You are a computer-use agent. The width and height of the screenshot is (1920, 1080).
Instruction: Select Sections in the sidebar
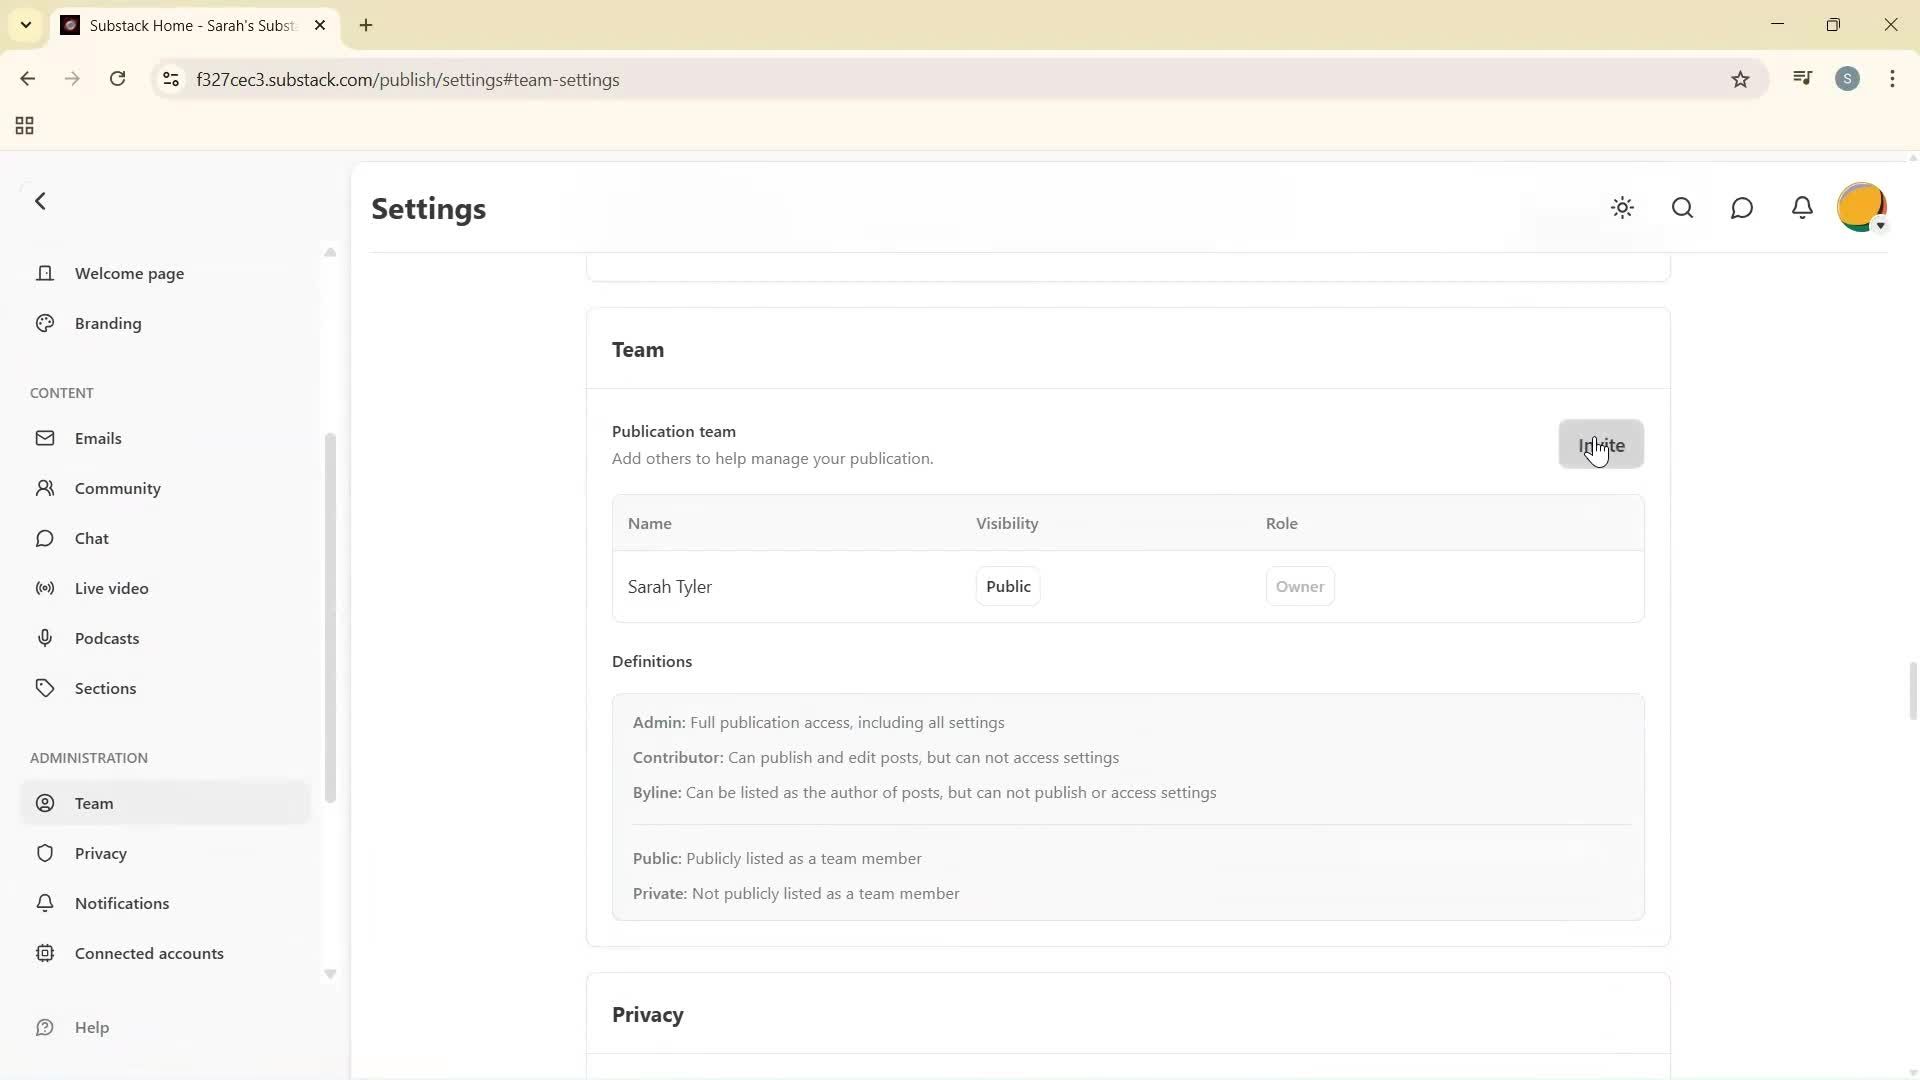[x=105, y=688]
